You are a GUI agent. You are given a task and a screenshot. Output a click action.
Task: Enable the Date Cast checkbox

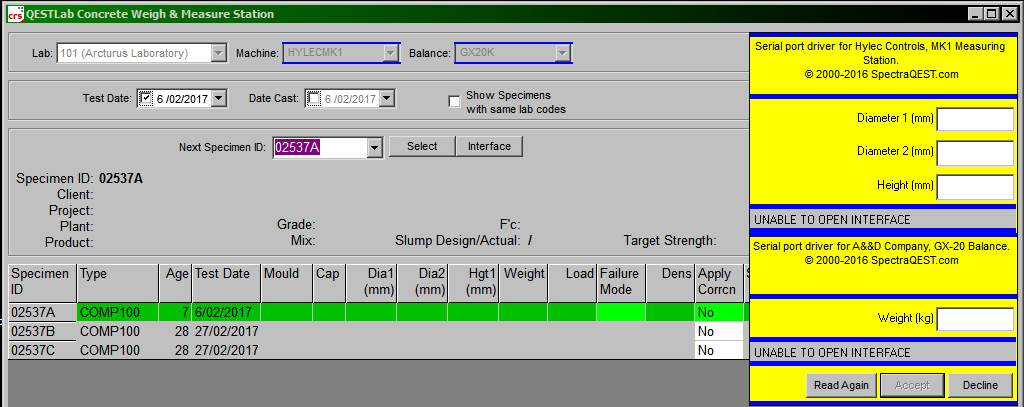pyautogui.click(x=314, y=99)
